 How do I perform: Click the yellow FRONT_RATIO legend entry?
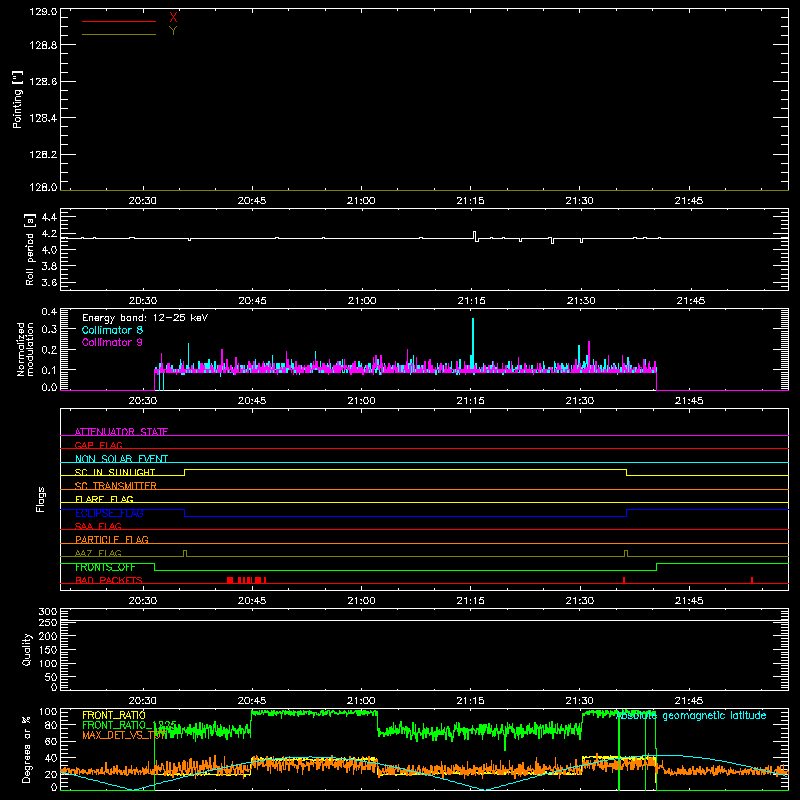(x=114, y=715)
